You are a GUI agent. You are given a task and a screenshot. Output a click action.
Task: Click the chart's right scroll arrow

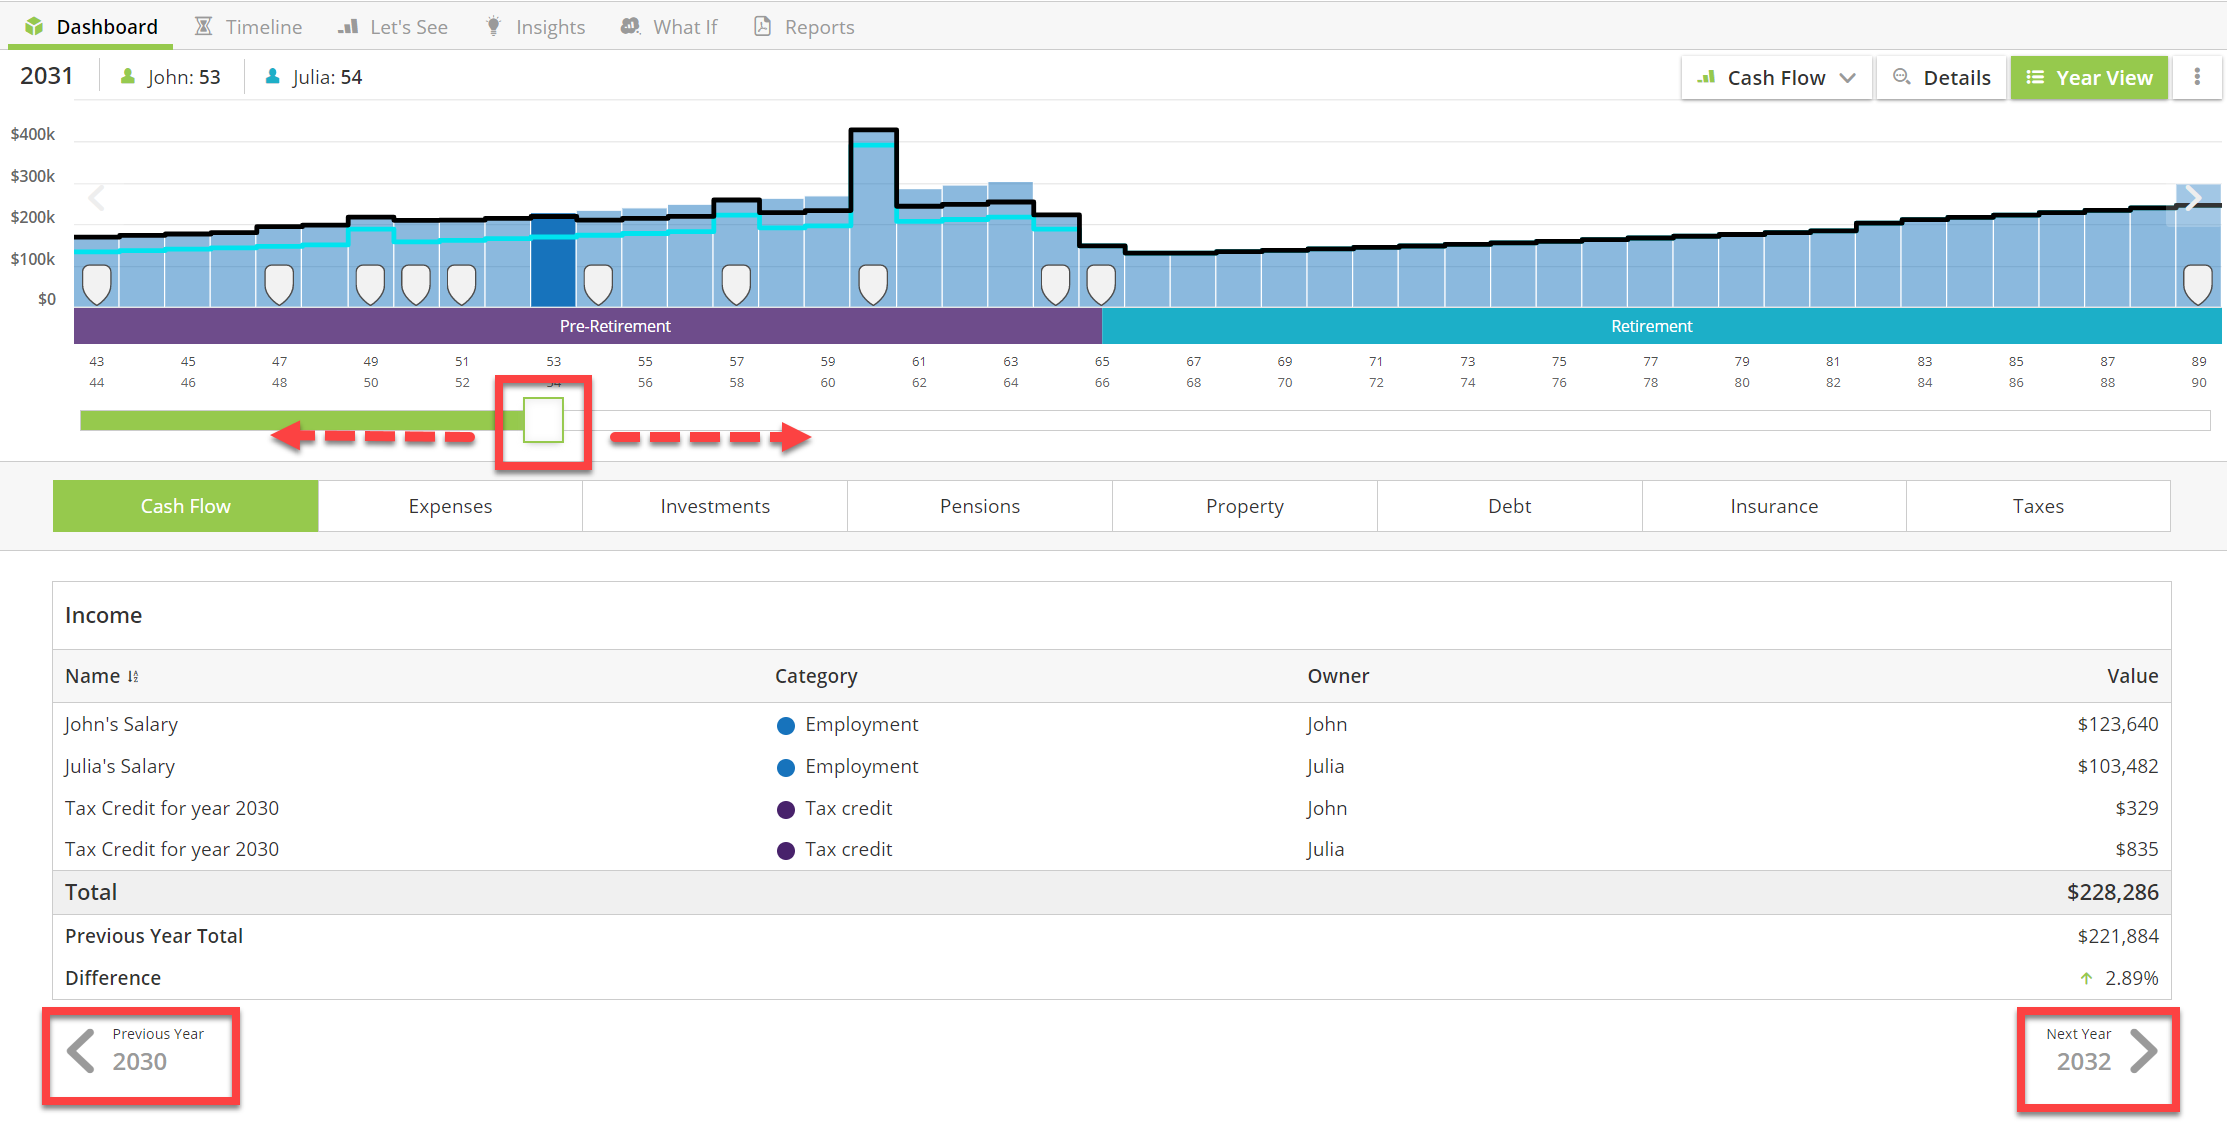tap(2193, 198)
